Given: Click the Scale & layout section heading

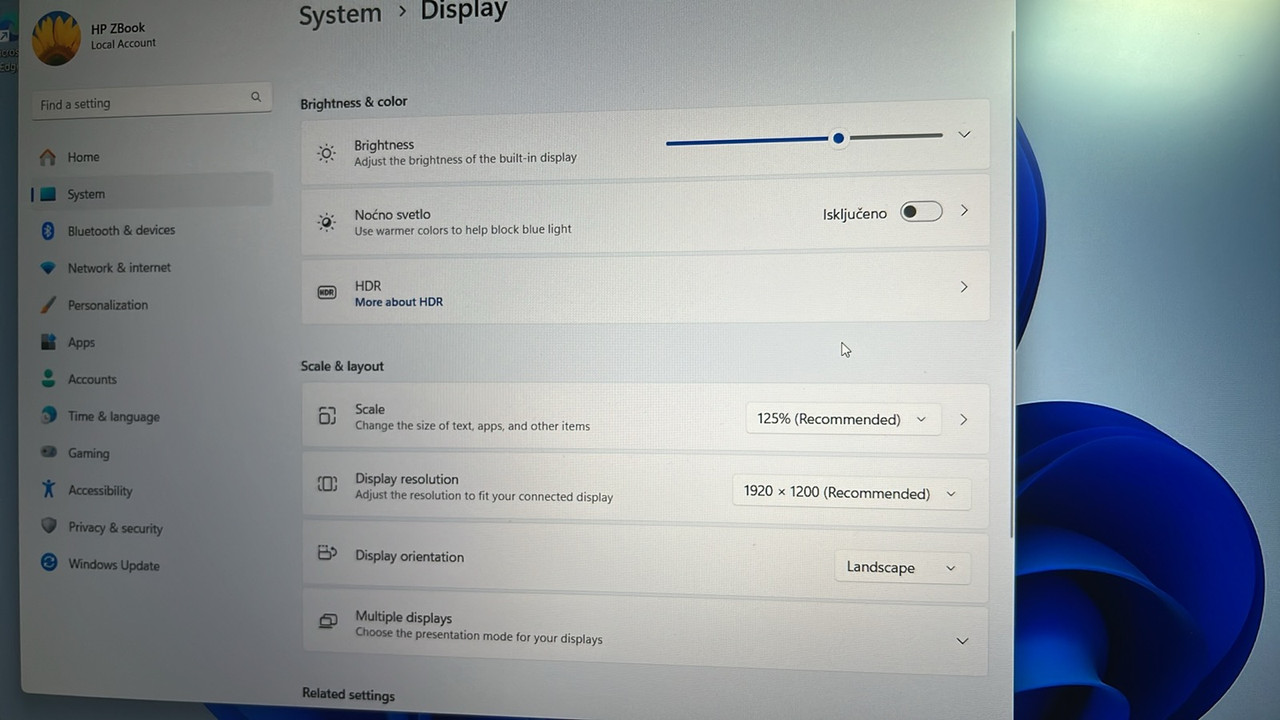Looking at the screenshot, I should pyautogui.click(x=342, y=366).
